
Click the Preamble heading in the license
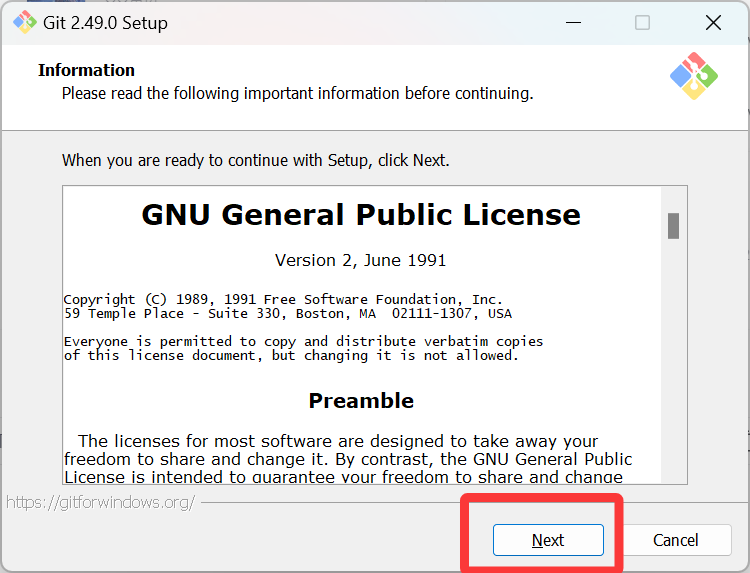361,401
